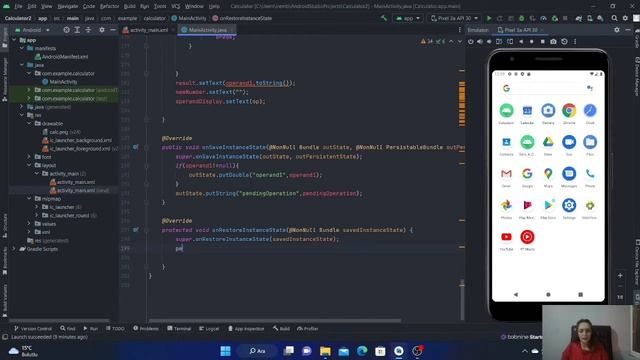Image resolution: width=640 pixels, height=360 pixels.
Task: Open the Tools menu
Action: (x=160, y=6)
